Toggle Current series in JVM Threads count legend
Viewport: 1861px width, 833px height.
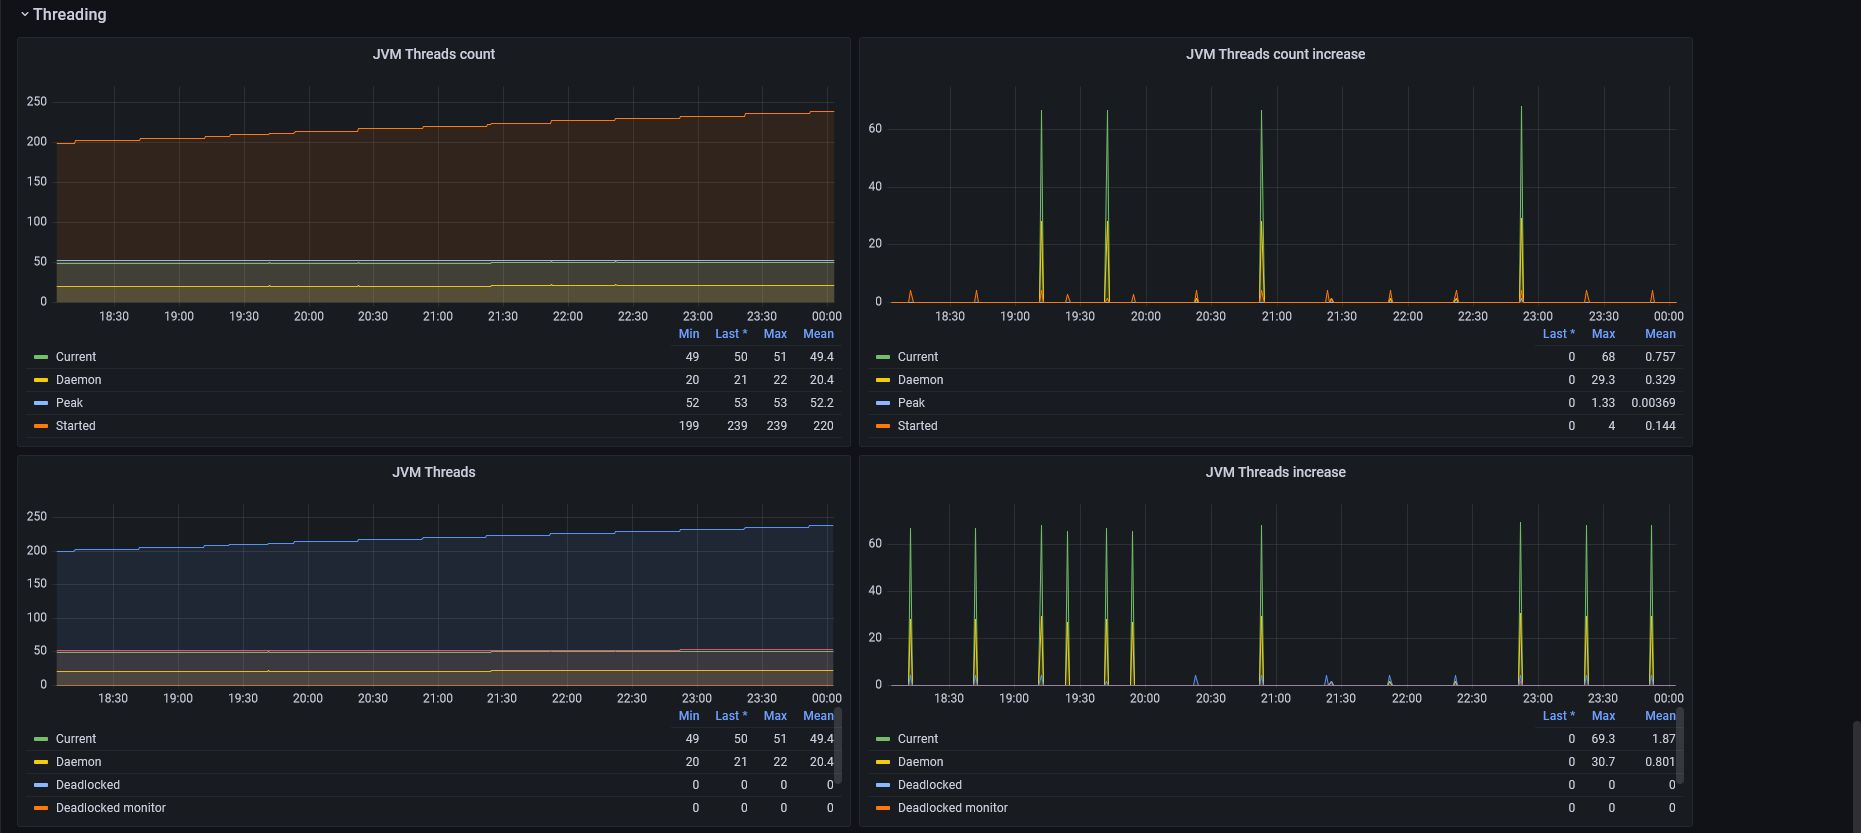[x=76, y=357]
